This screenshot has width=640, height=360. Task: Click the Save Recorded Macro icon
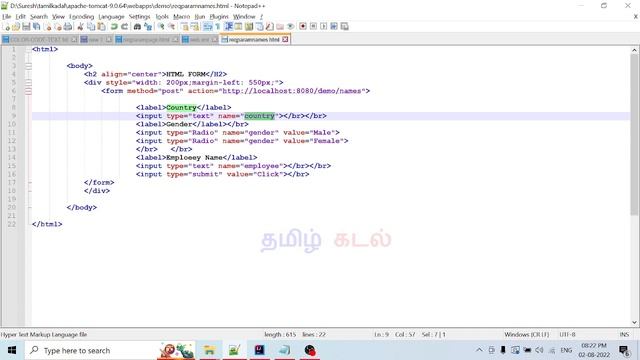click(344, 27)
